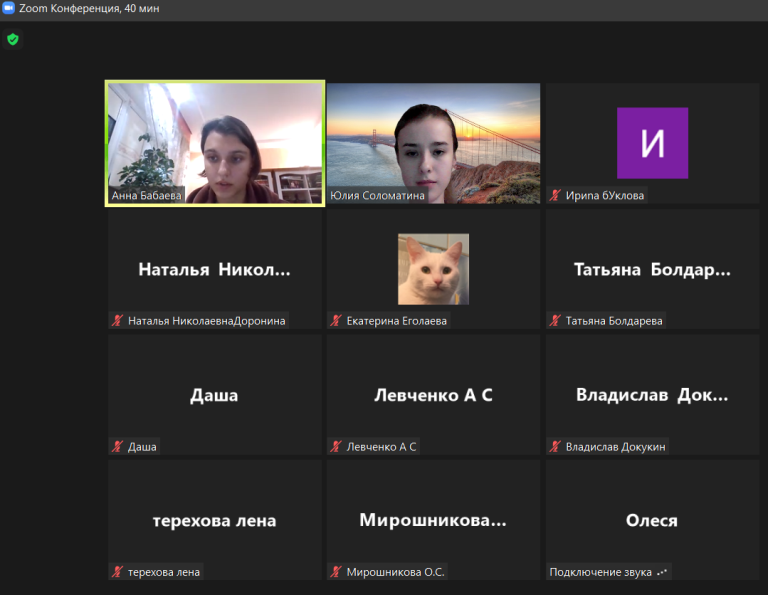Click the muted mic icon beside Даша
Screen dimensions: 768x595
118,447
